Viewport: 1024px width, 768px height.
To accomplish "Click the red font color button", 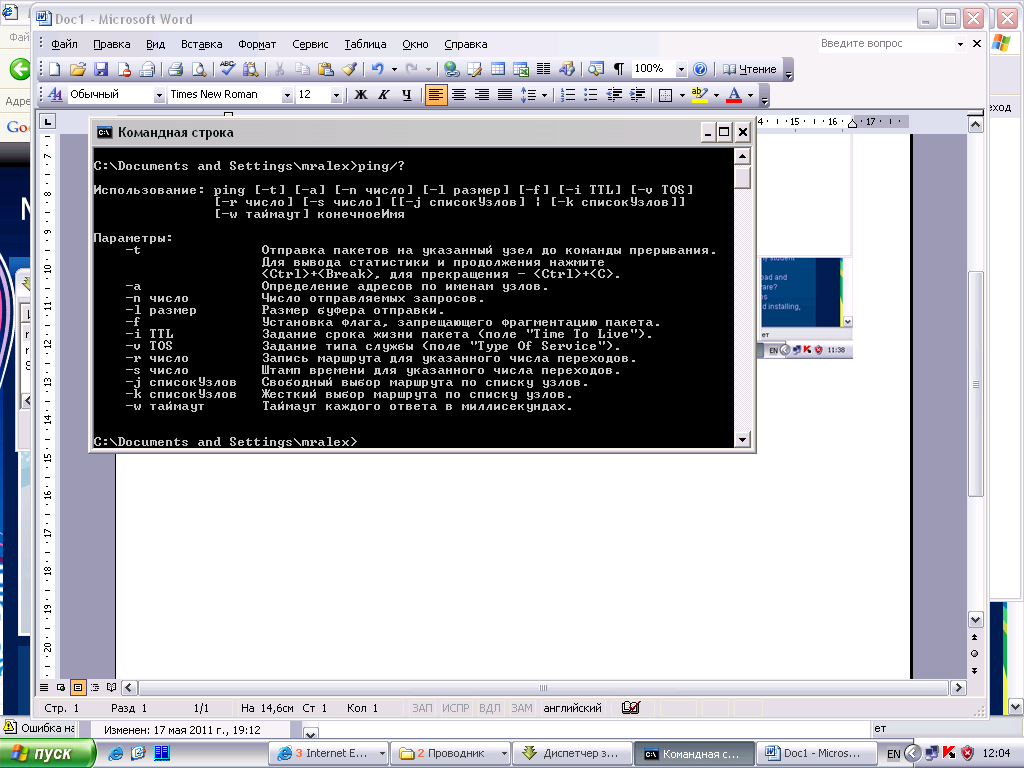I will click(734, 95).
